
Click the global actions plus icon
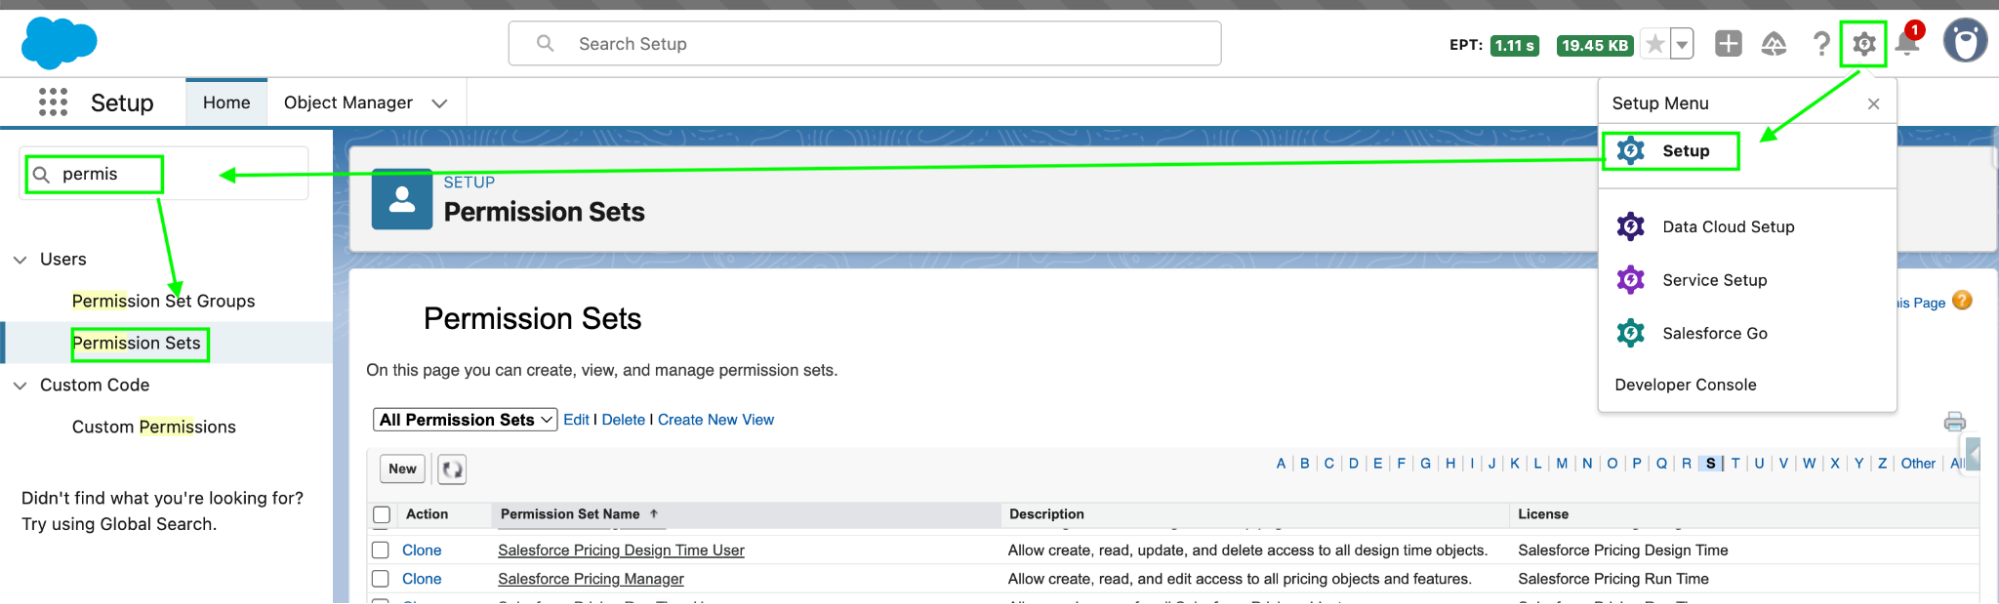[1728, 43]
